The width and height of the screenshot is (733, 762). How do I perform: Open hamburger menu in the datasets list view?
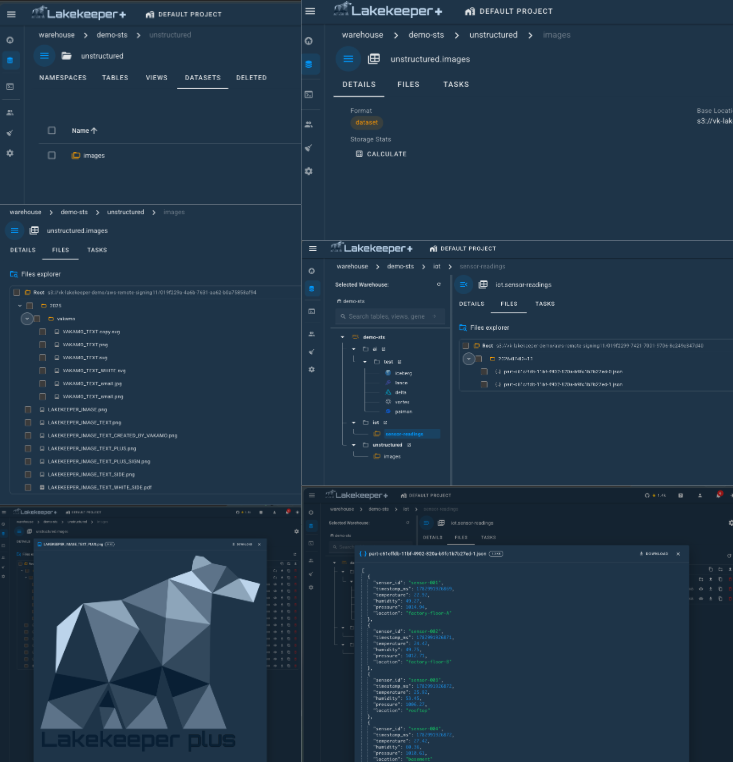coord(11,15)
